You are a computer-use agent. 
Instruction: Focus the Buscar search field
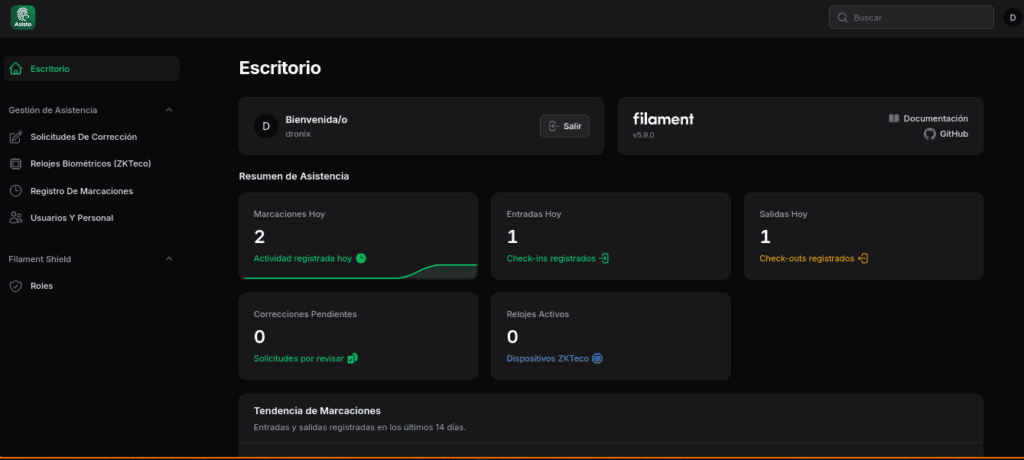[x=911, y=18]
